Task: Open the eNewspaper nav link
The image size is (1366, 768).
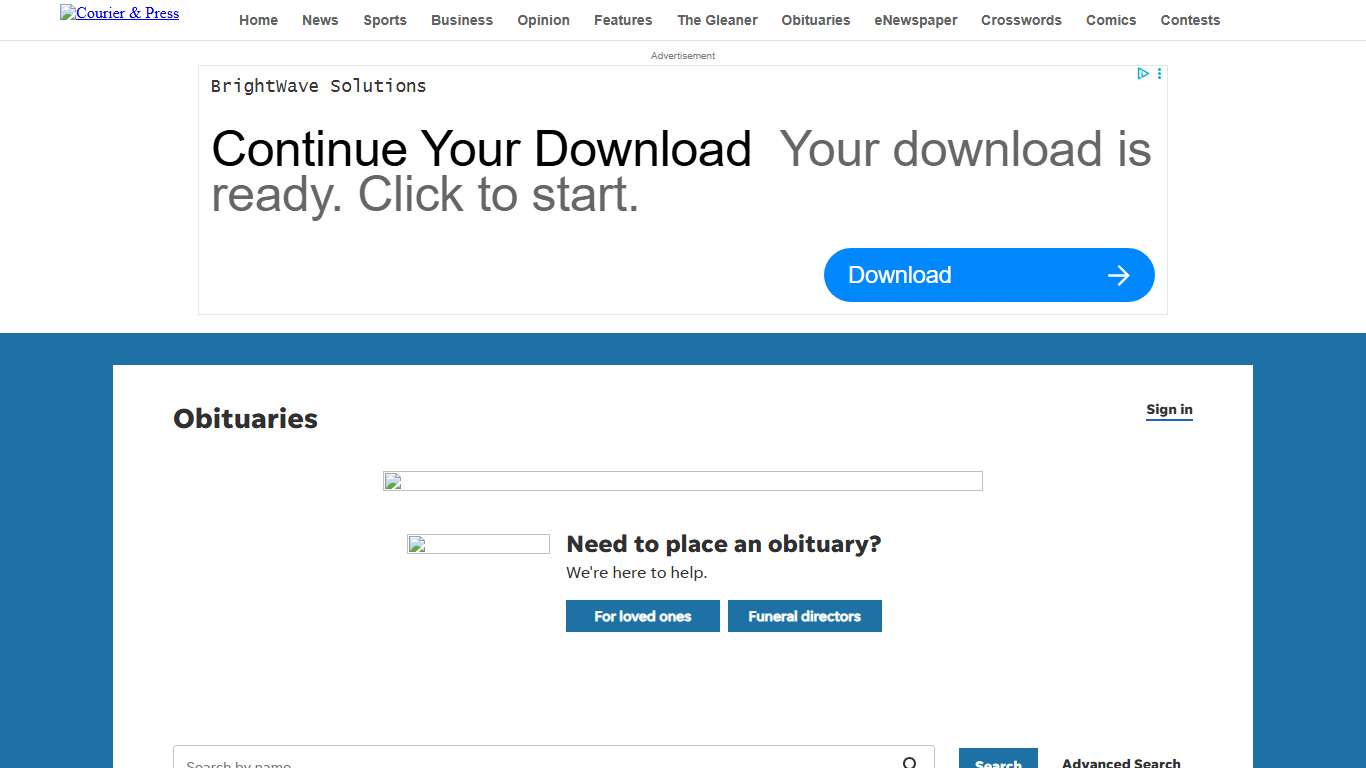Action: 915,20
